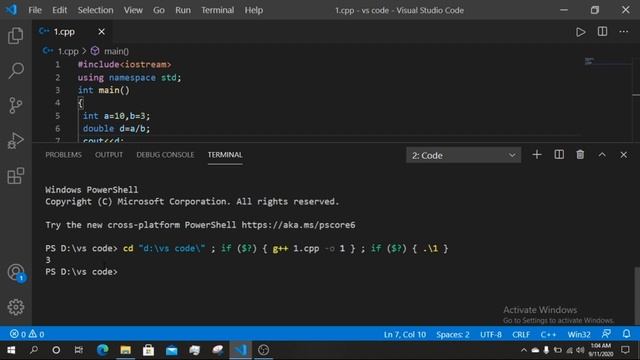640x360 pixels.
Task: Close the terminal panel
Action: pos(623,155)
